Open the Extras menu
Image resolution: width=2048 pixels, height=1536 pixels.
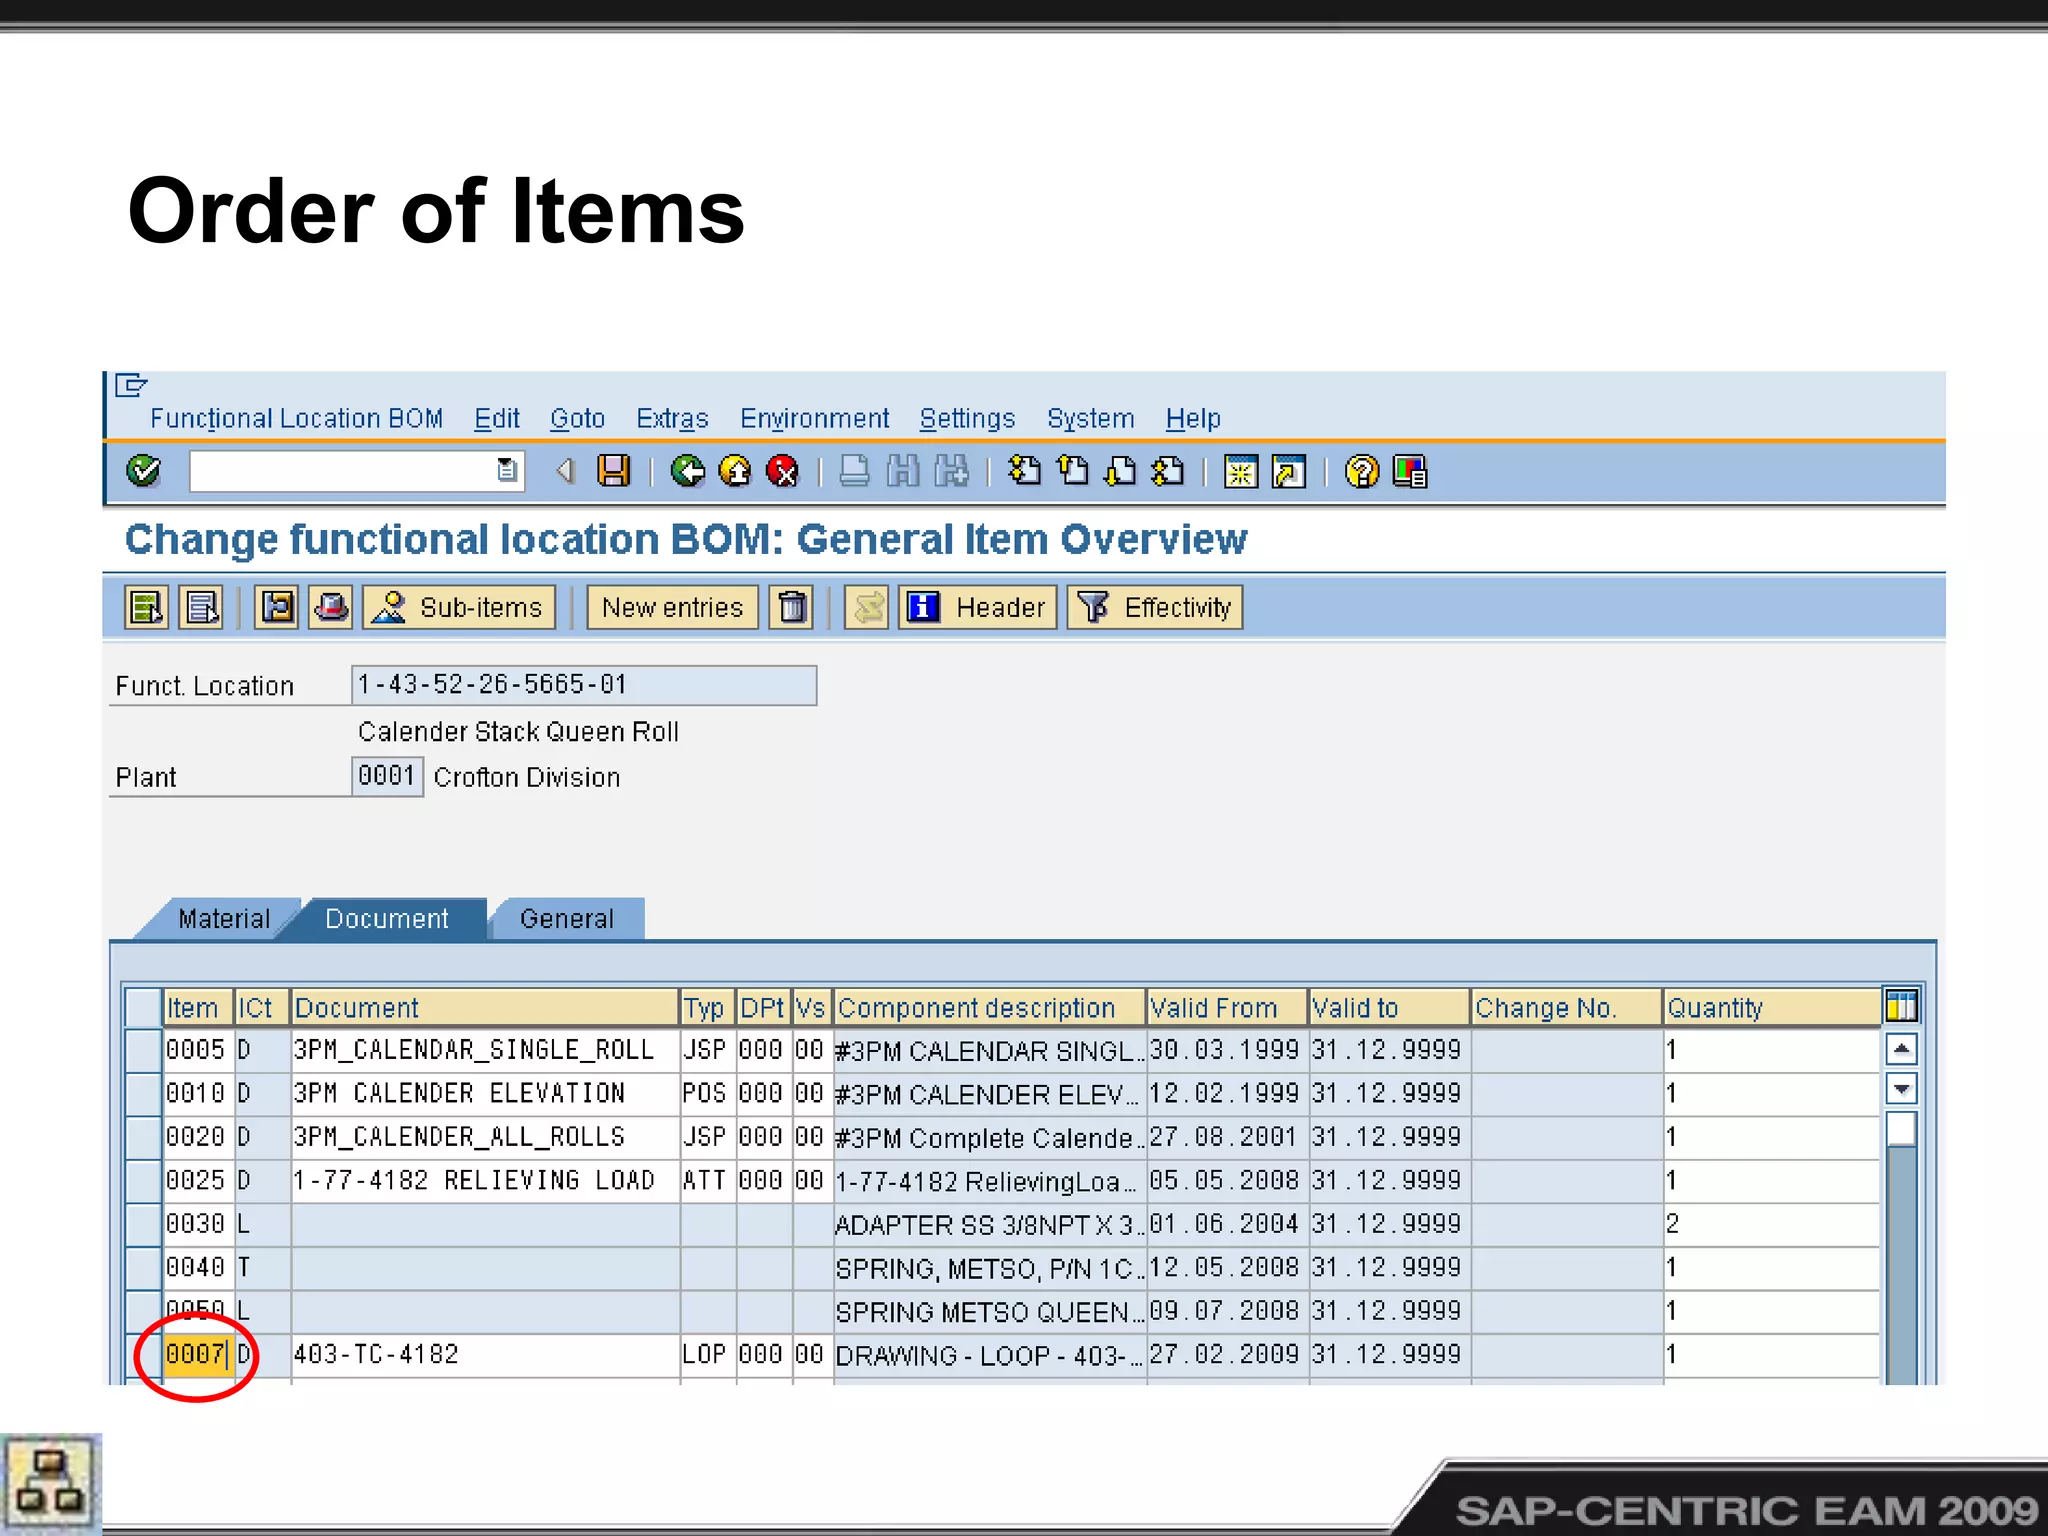(x=672, y=418)
